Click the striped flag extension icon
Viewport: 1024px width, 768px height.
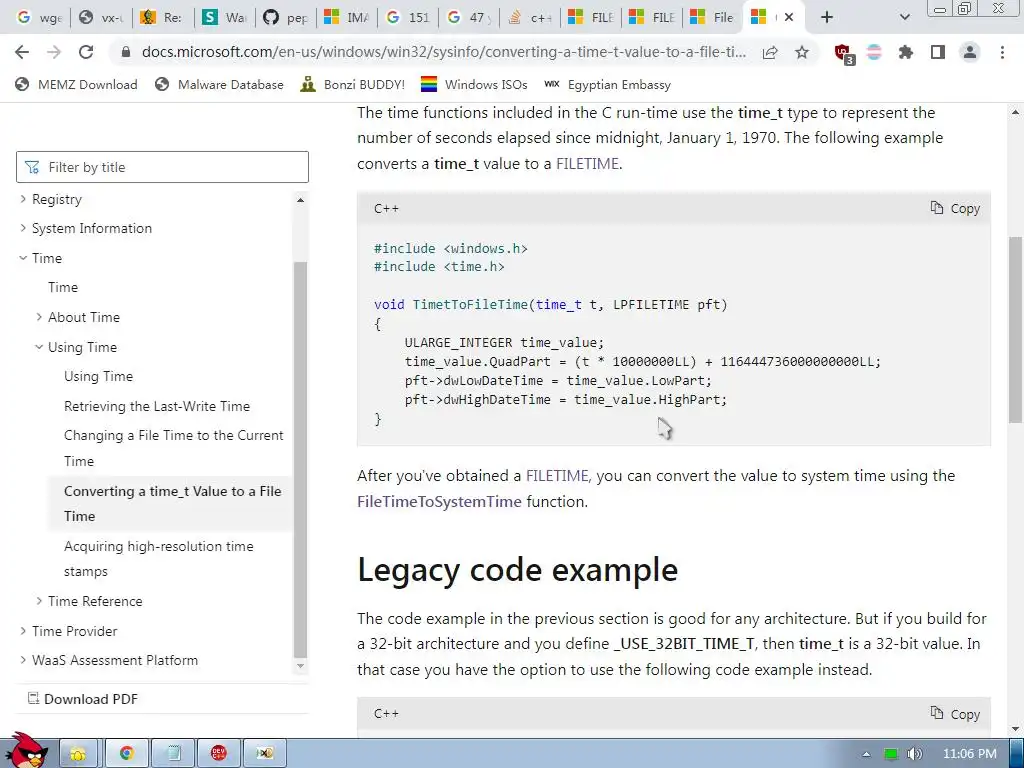coord(874,52)
